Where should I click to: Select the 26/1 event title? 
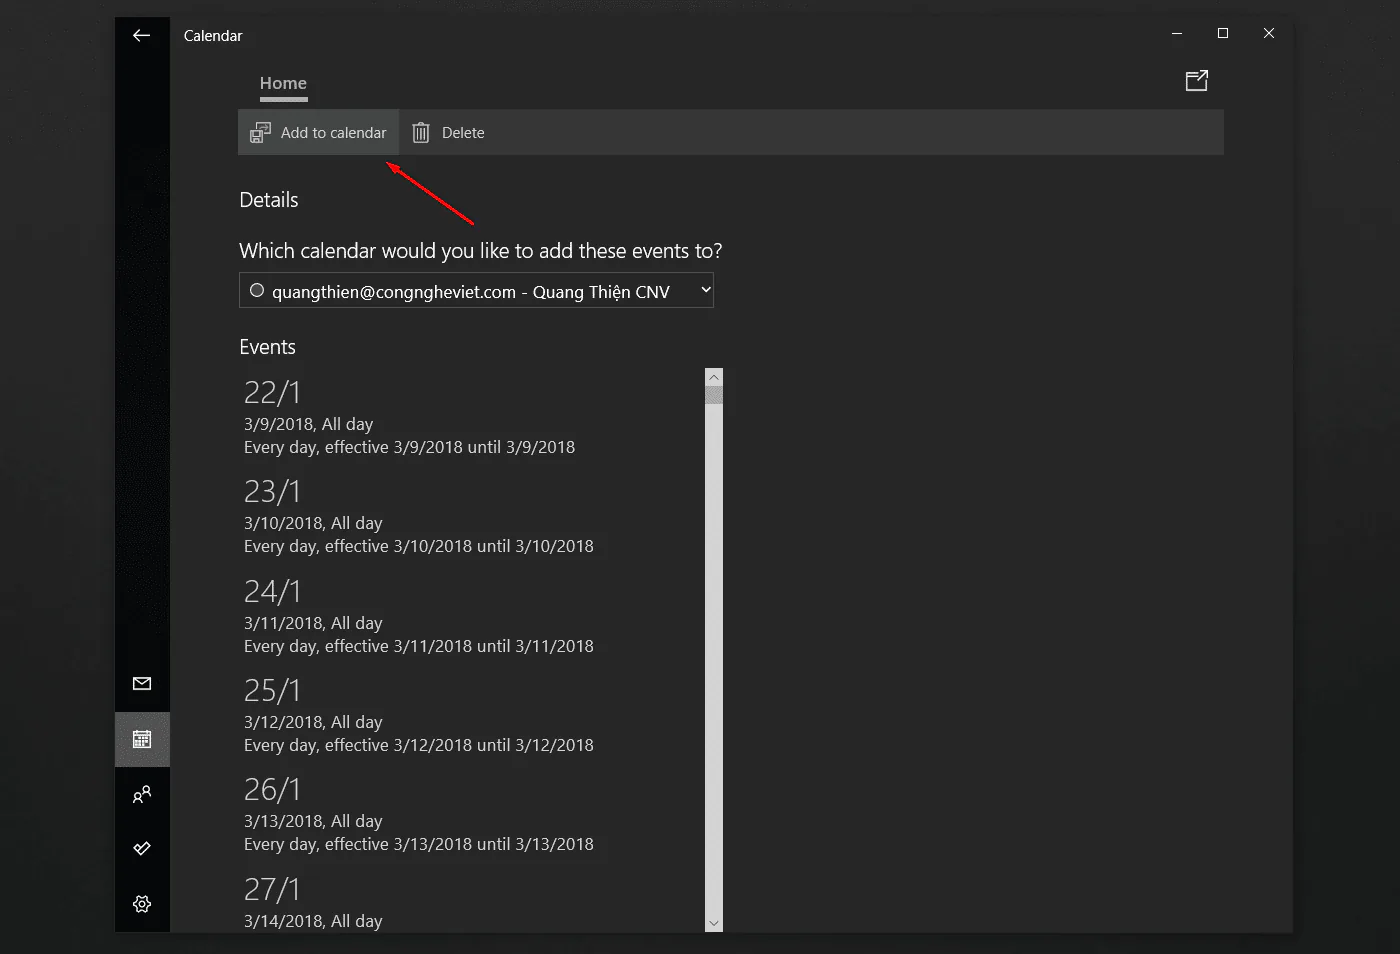272,789
